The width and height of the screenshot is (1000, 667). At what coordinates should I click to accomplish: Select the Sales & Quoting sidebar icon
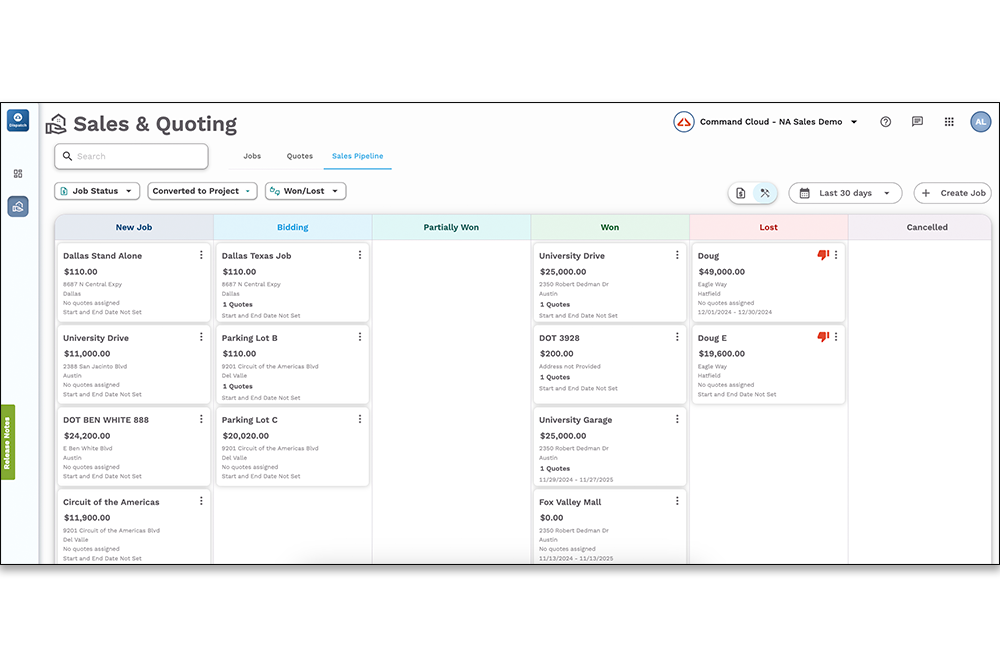coord(18,207)
